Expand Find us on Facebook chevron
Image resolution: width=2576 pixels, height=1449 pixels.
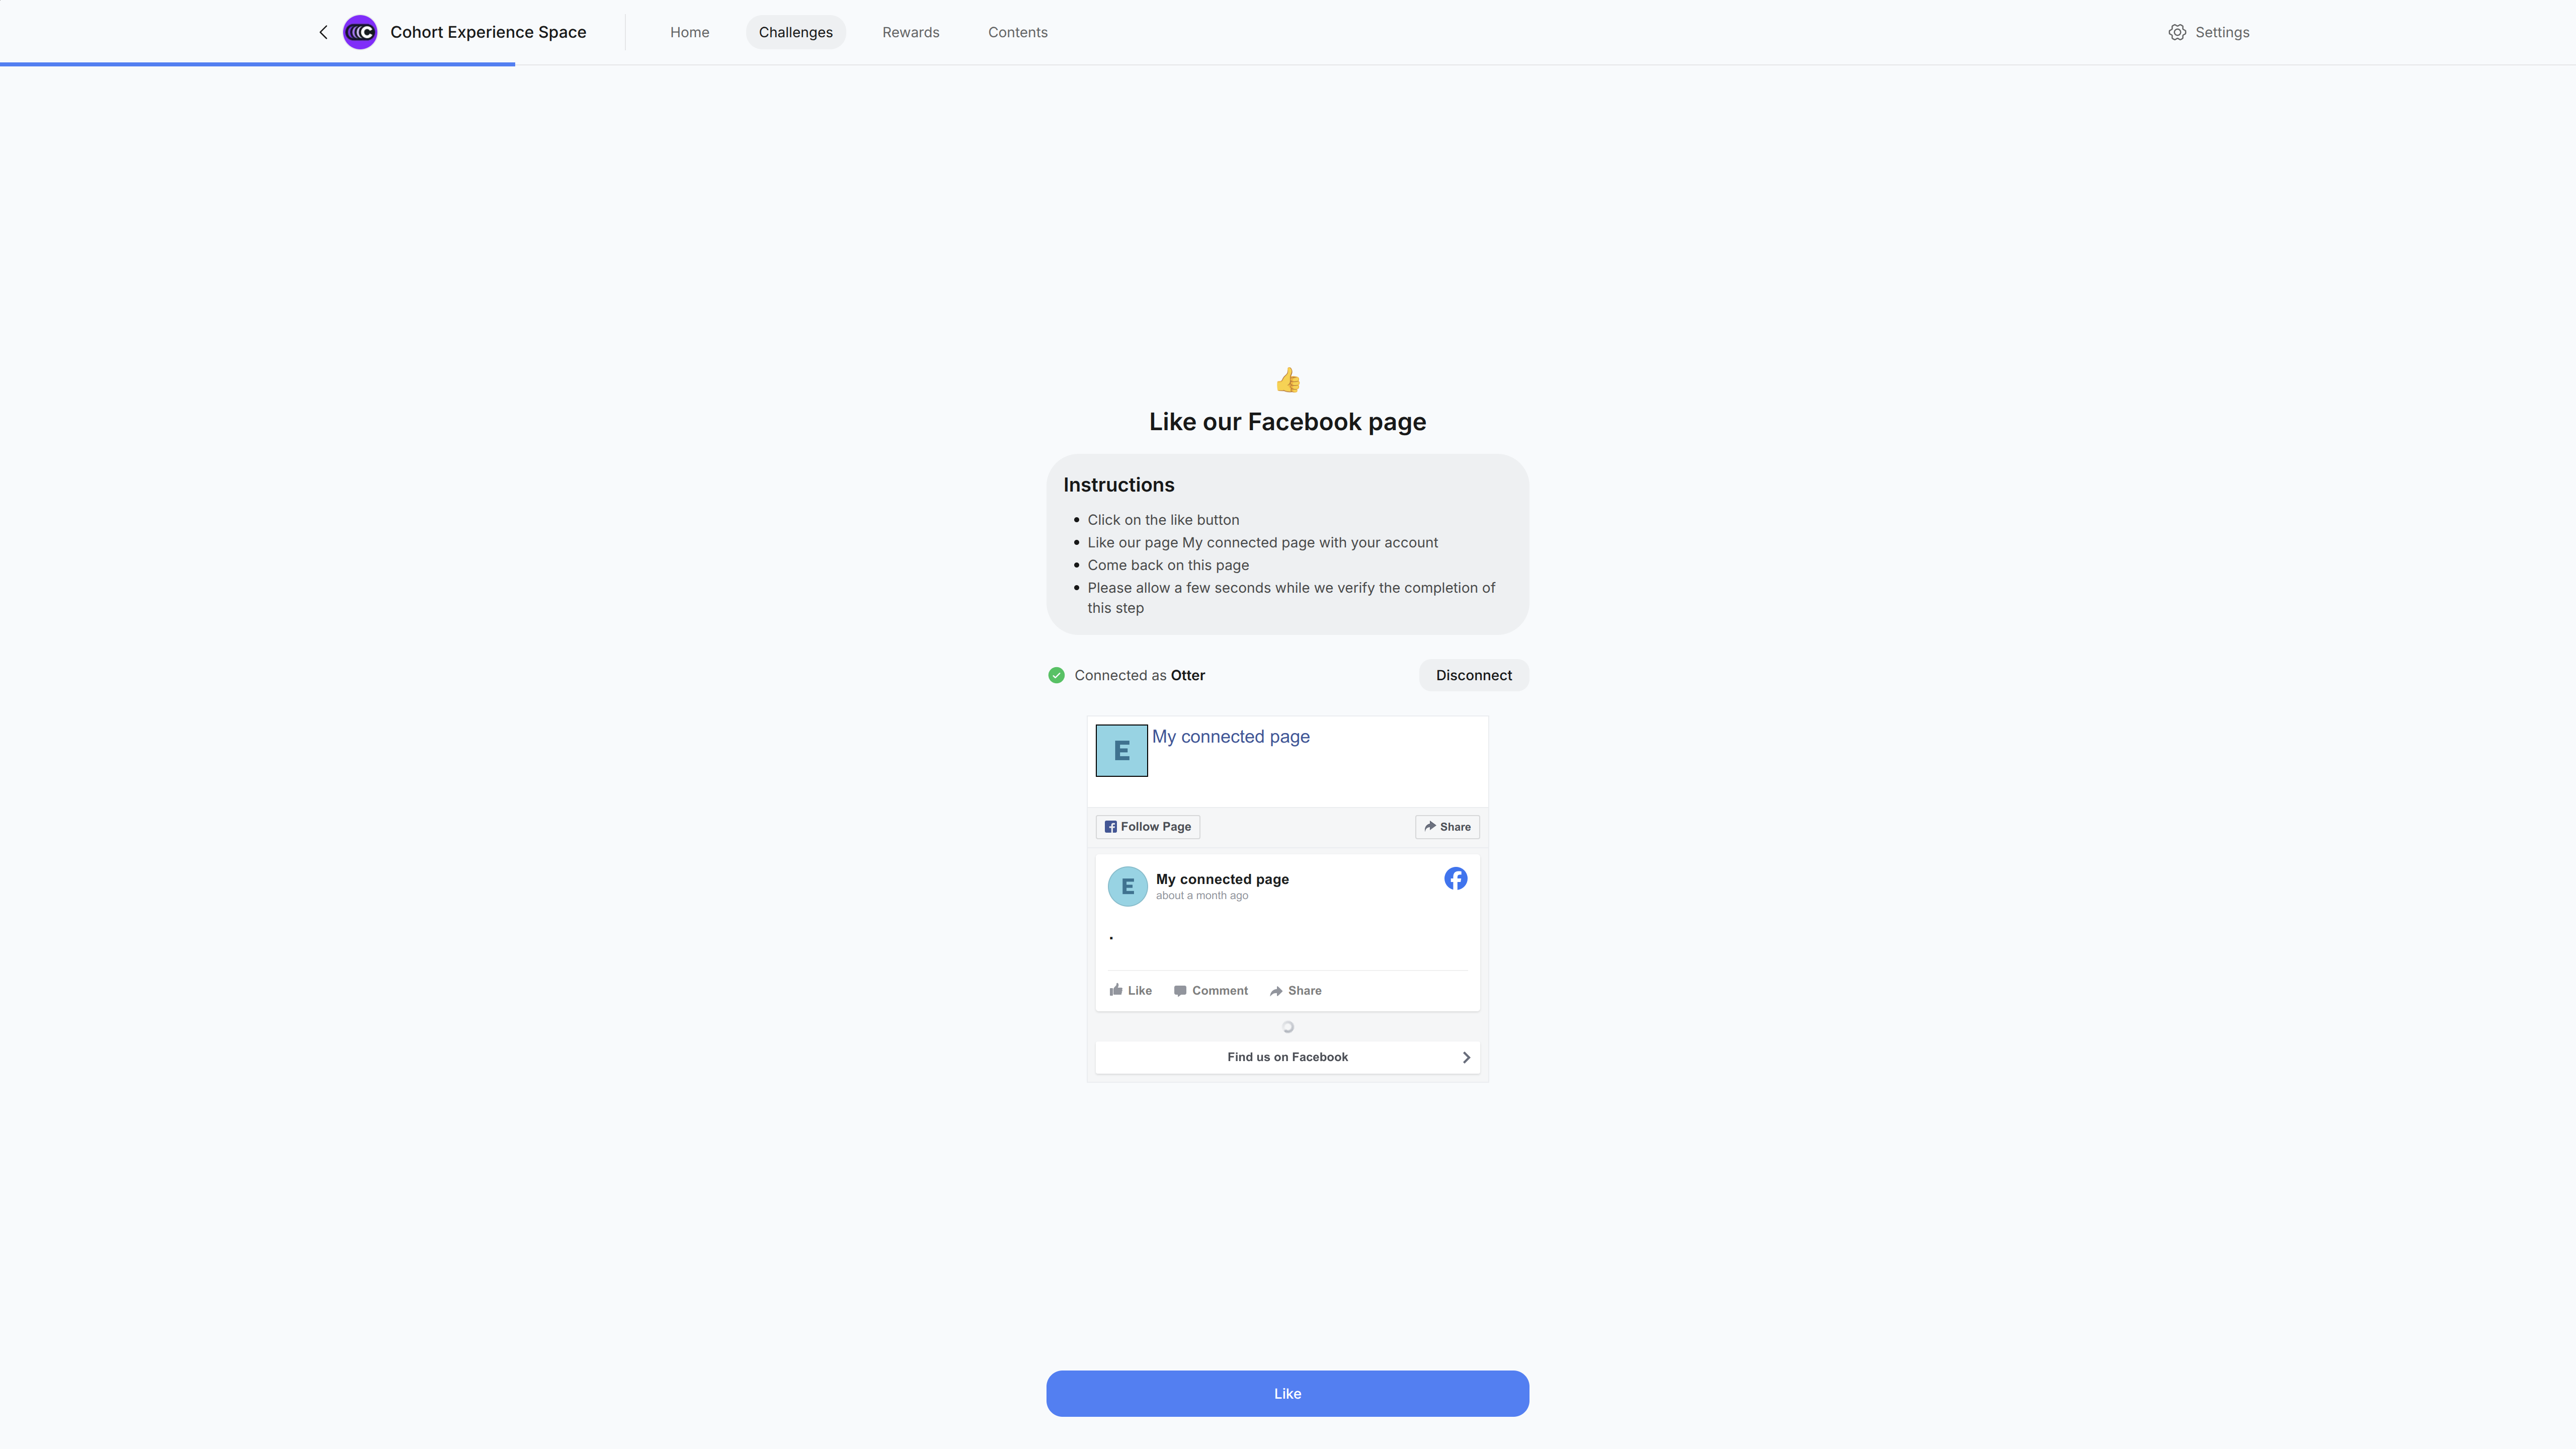click(x=1466, y=1057)
